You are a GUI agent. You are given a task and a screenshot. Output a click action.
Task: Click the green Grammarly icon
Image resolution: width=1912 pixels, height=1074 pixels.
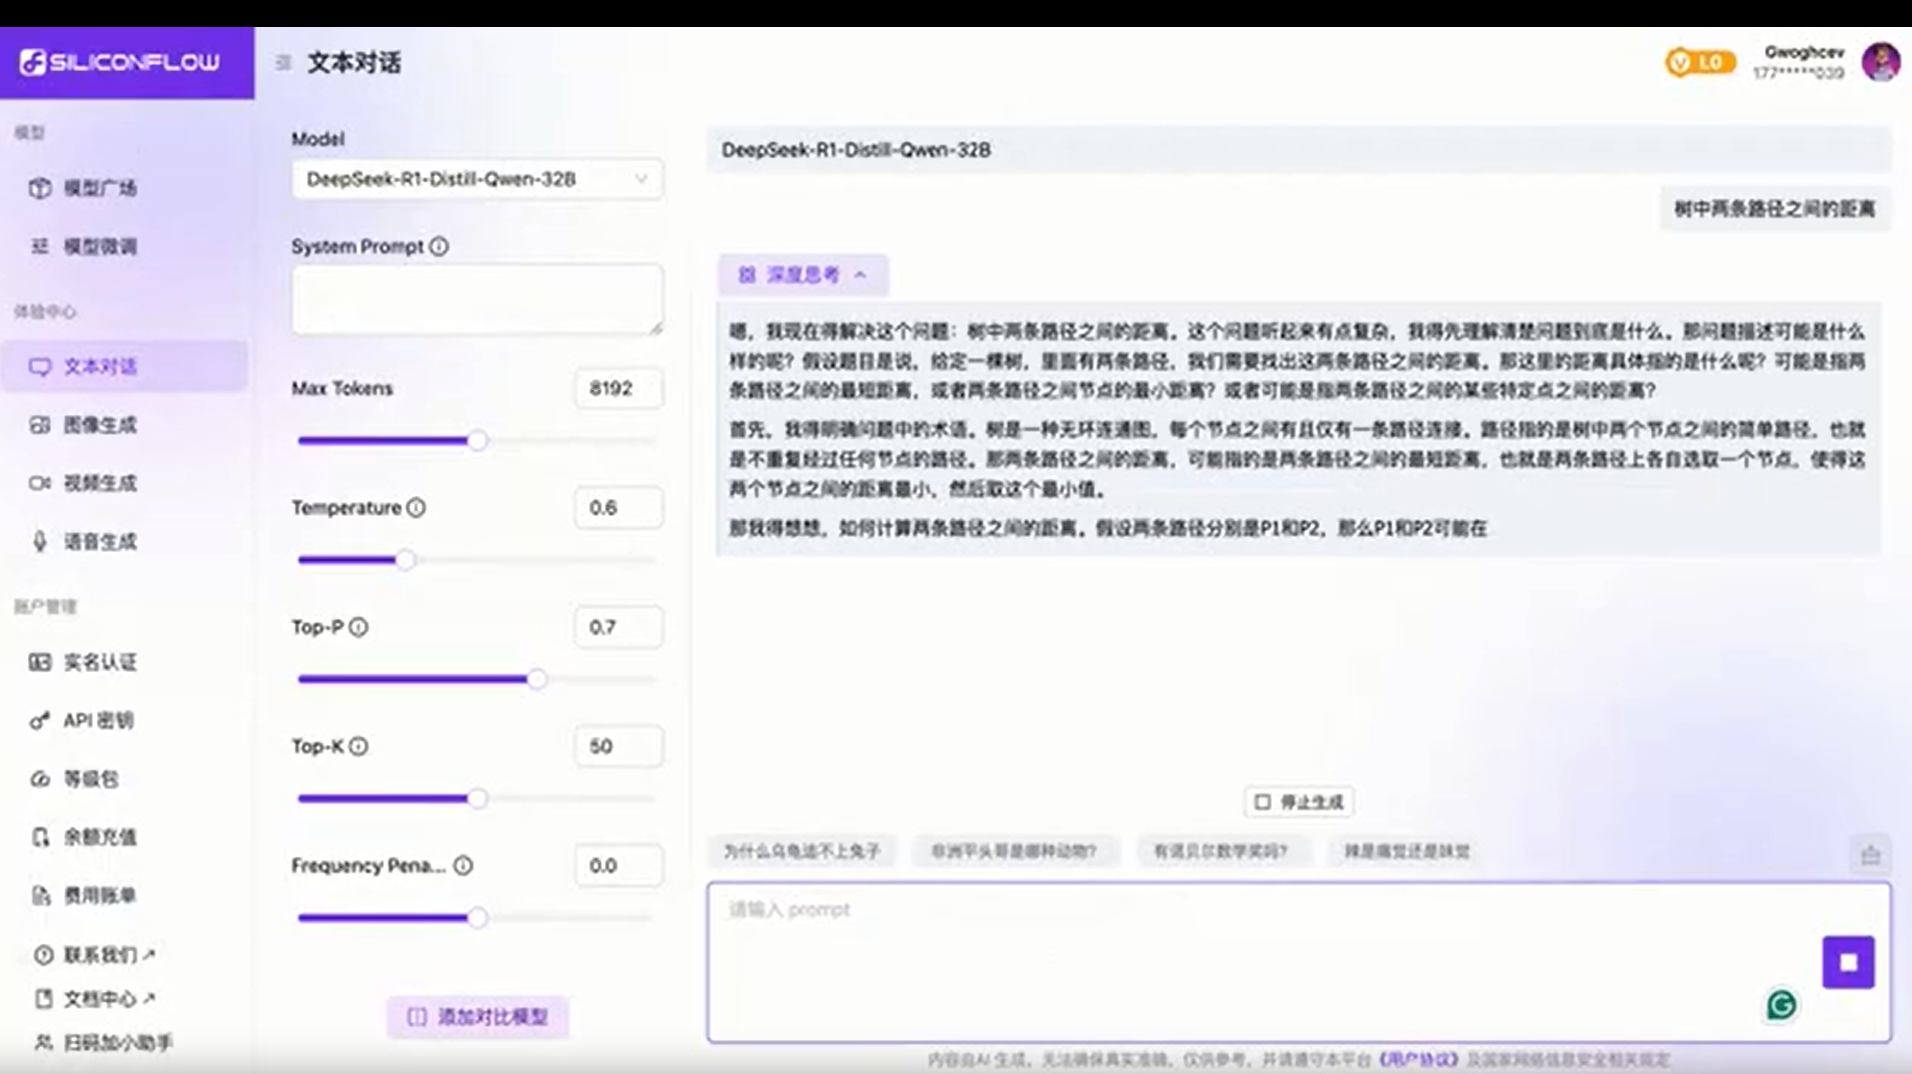click(x=1781, y=1005)
